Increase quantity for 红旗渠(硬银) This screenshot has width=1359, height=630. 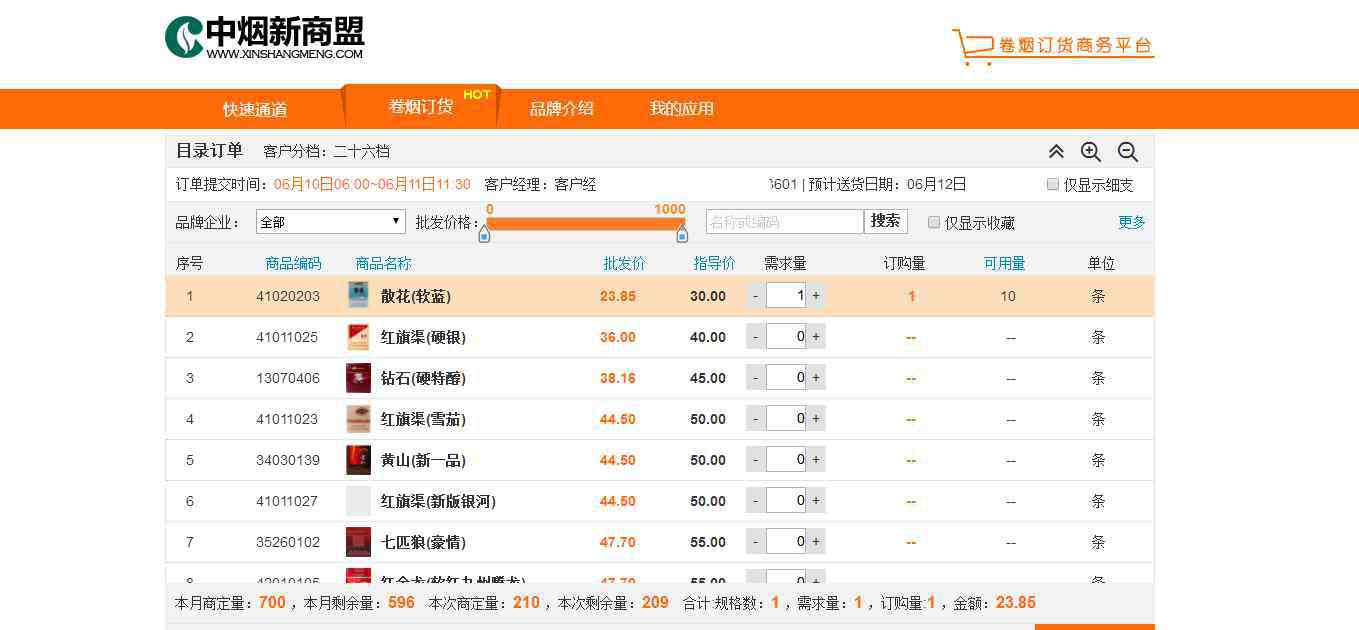click(816, 337)
